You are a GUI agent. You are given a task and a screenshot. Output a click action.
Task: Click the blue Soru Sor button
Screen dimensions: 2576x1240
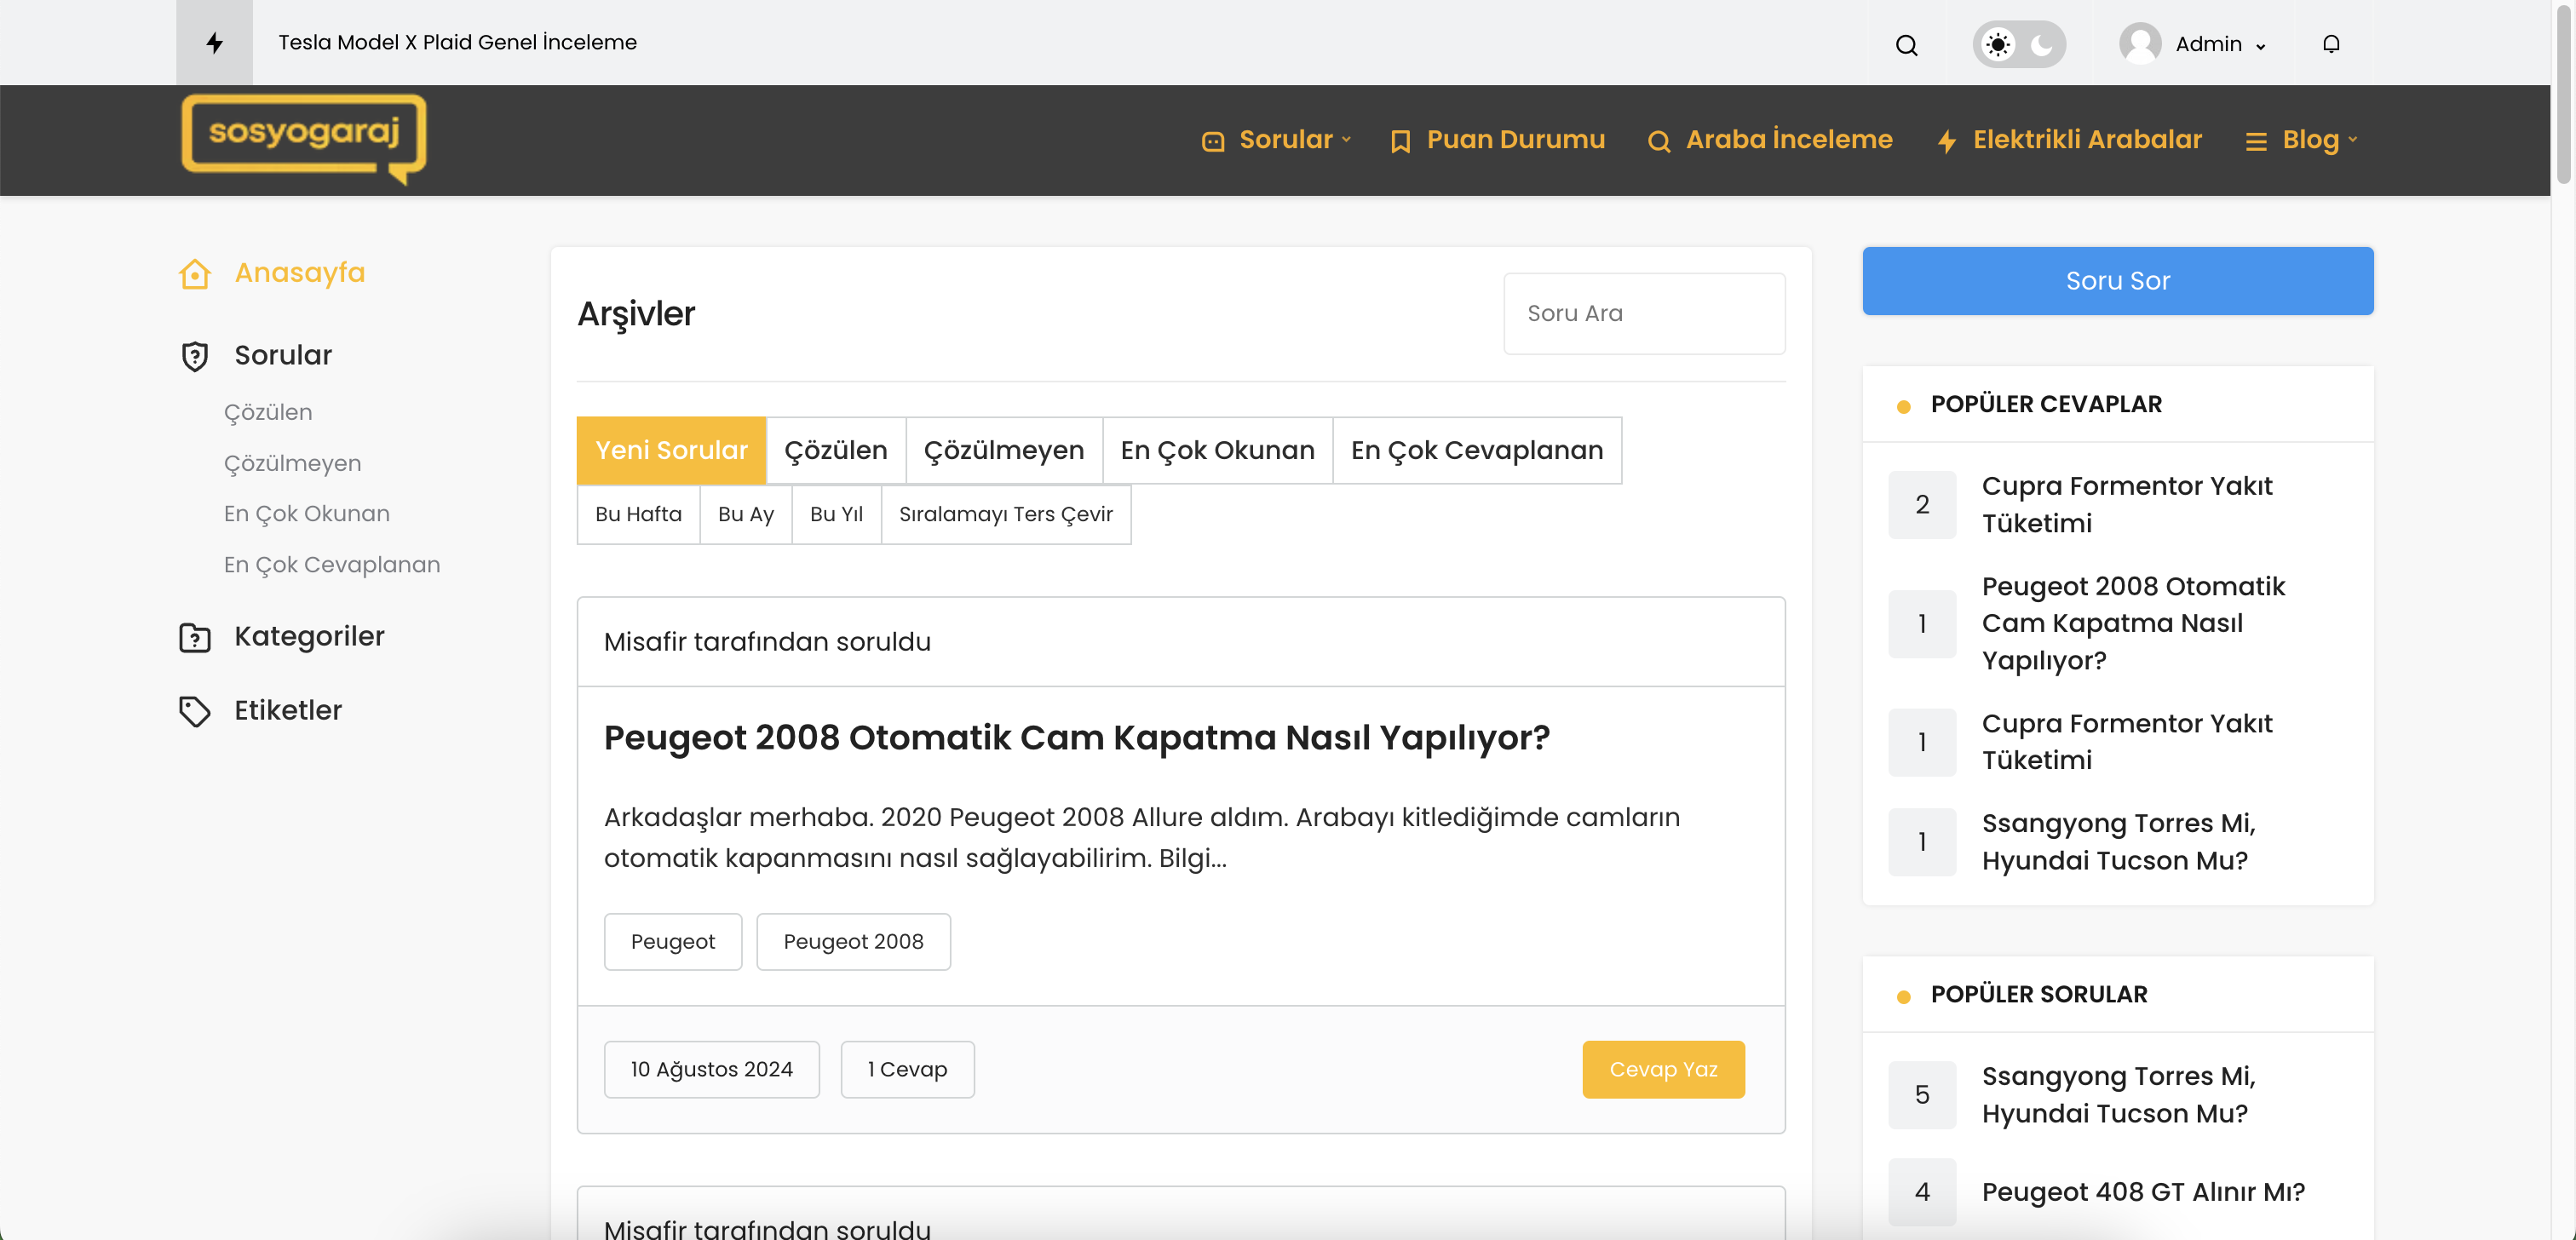(2117, 281)
